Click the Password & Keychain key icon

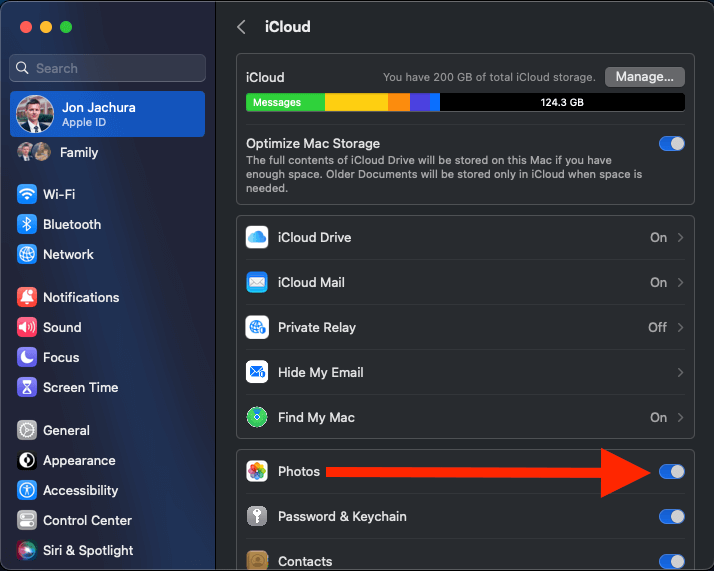257,516
